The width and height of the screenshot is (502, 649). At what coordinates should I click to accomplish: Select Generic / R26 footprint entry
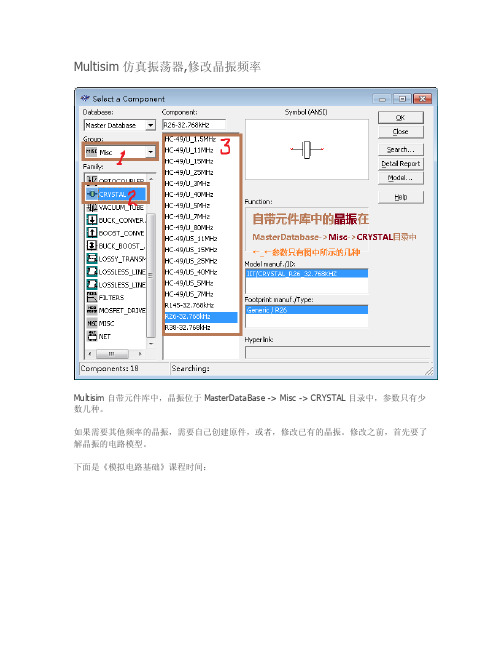click(306, 310)
